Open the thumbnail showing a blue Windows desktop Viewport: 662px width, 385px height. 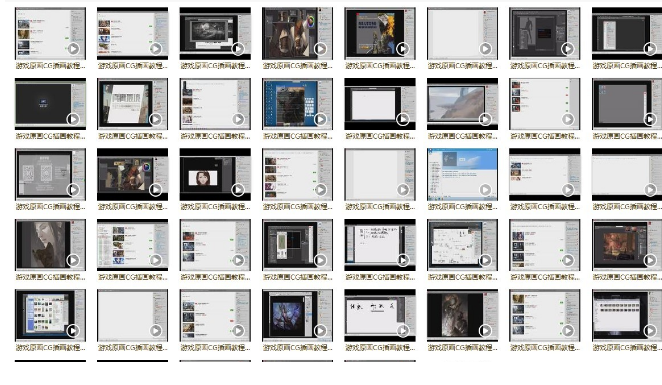tap(297, 104)
